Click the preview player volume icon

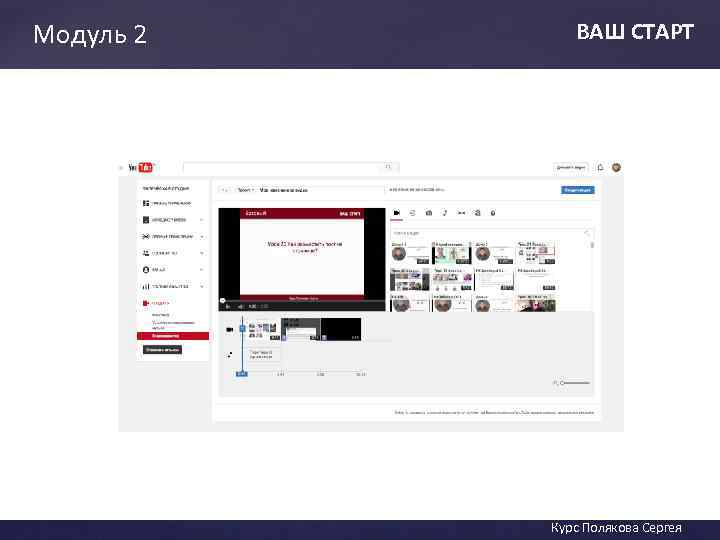[x=240, y=306]
